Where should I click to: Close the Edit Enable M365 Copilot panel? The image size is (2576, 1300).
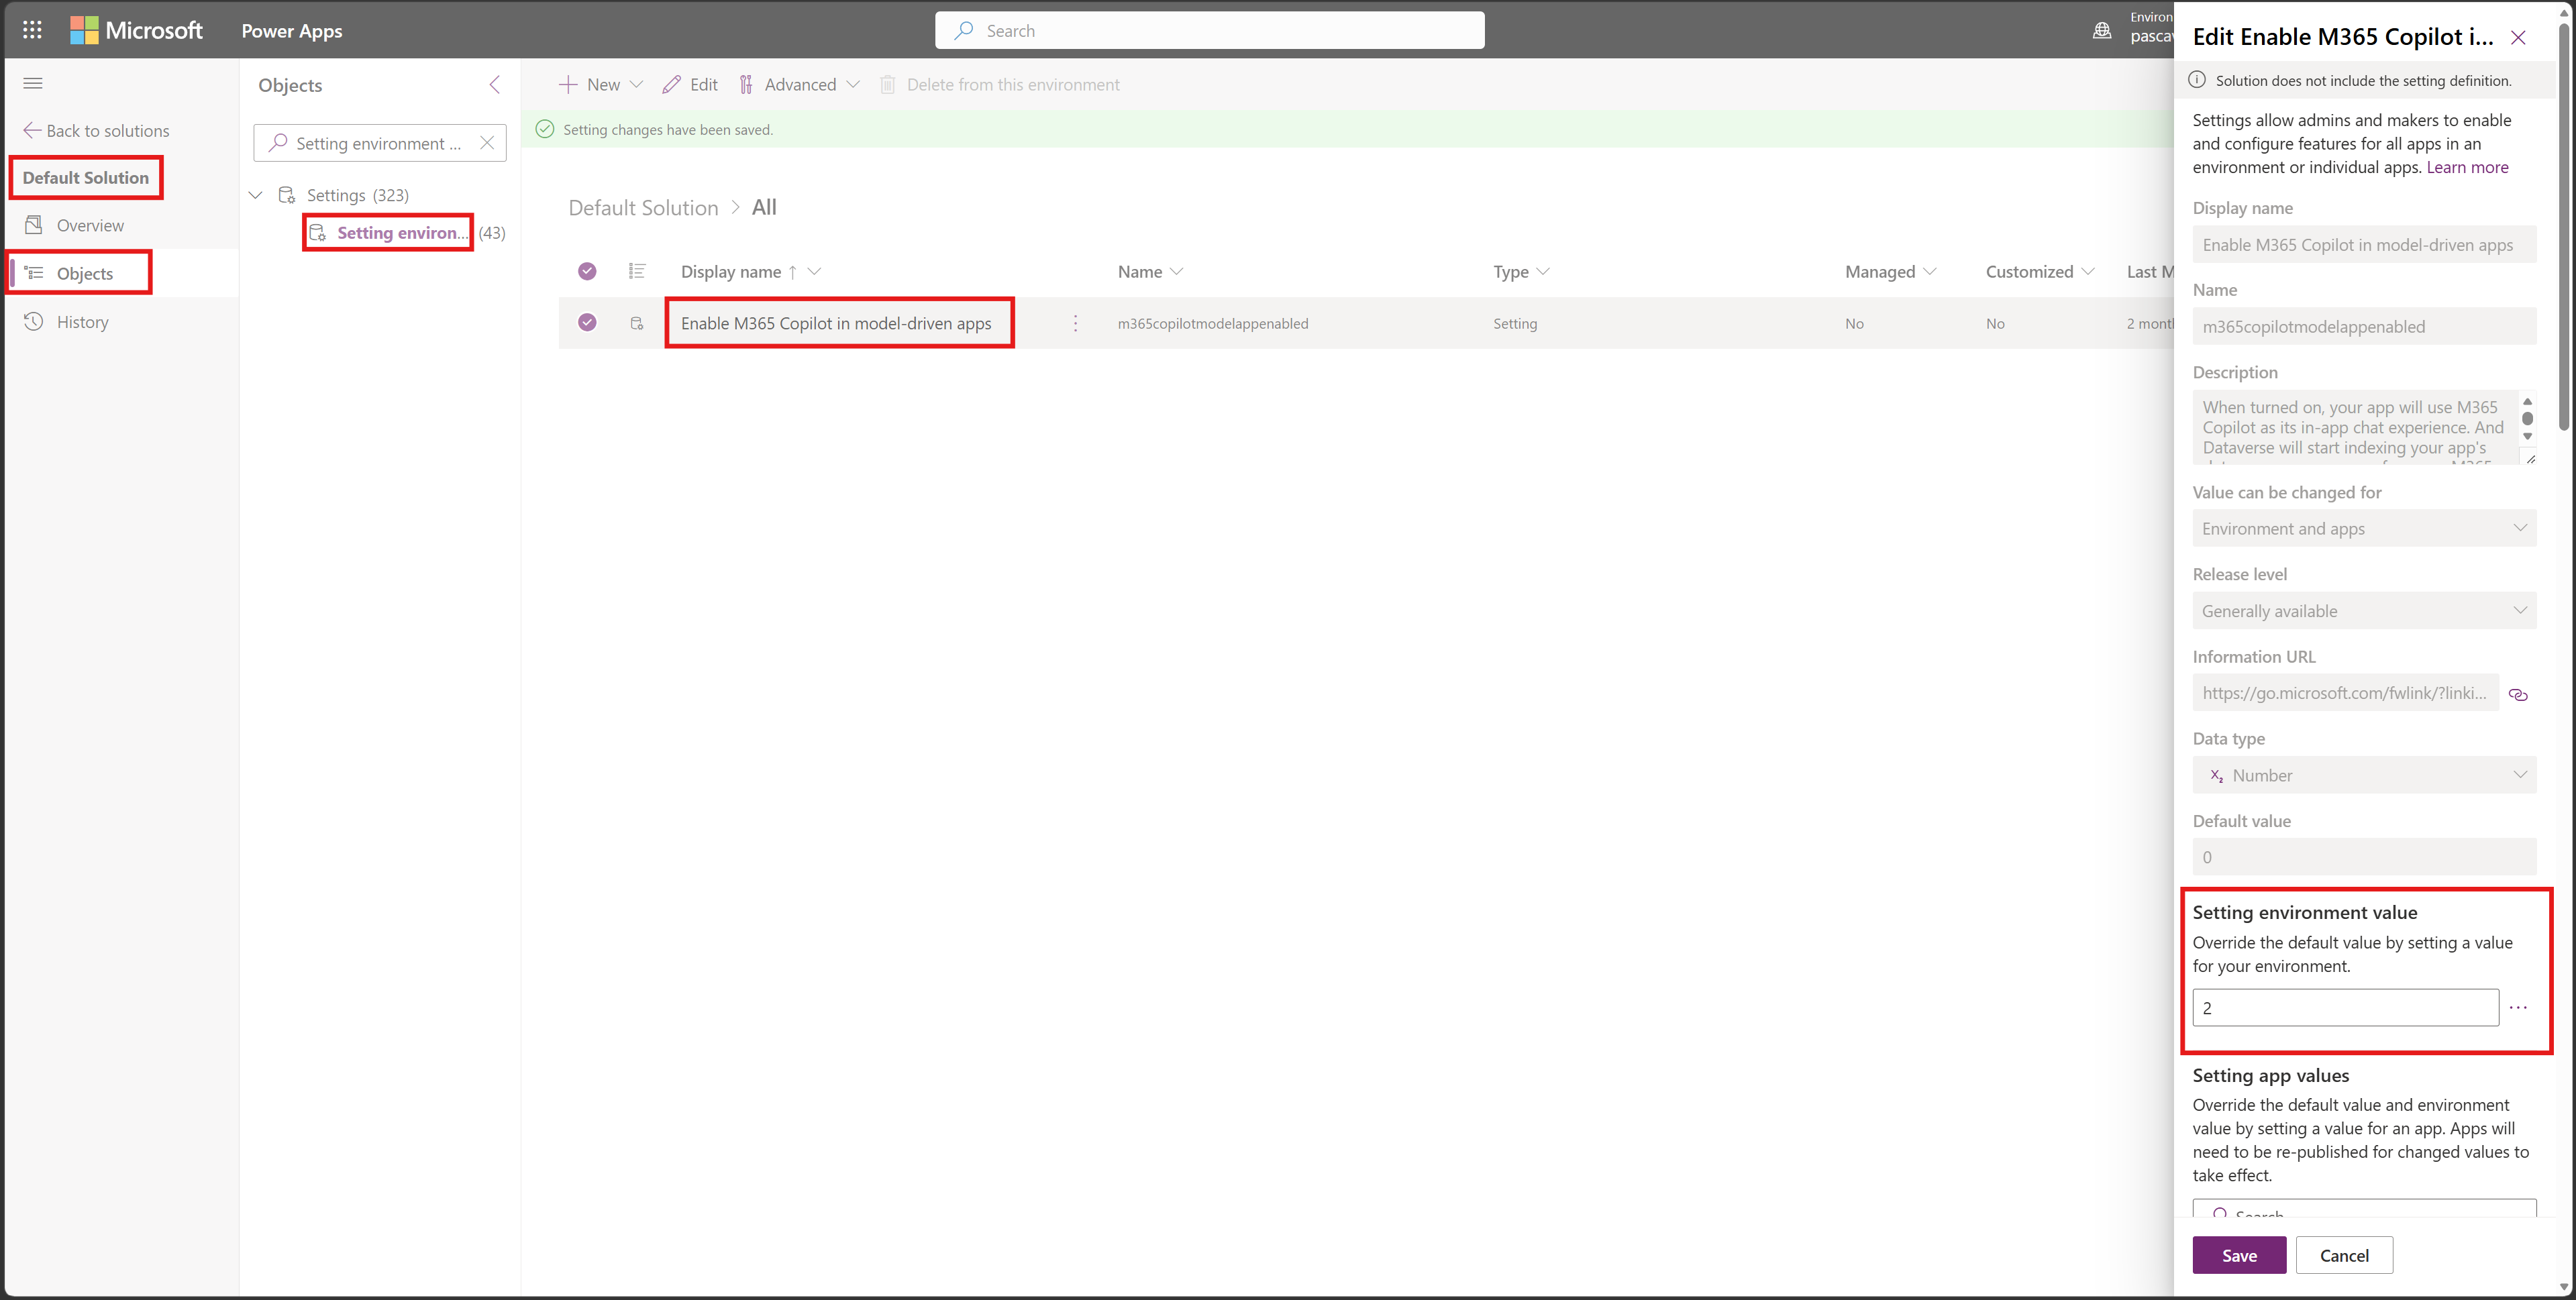click(2518, 37)
